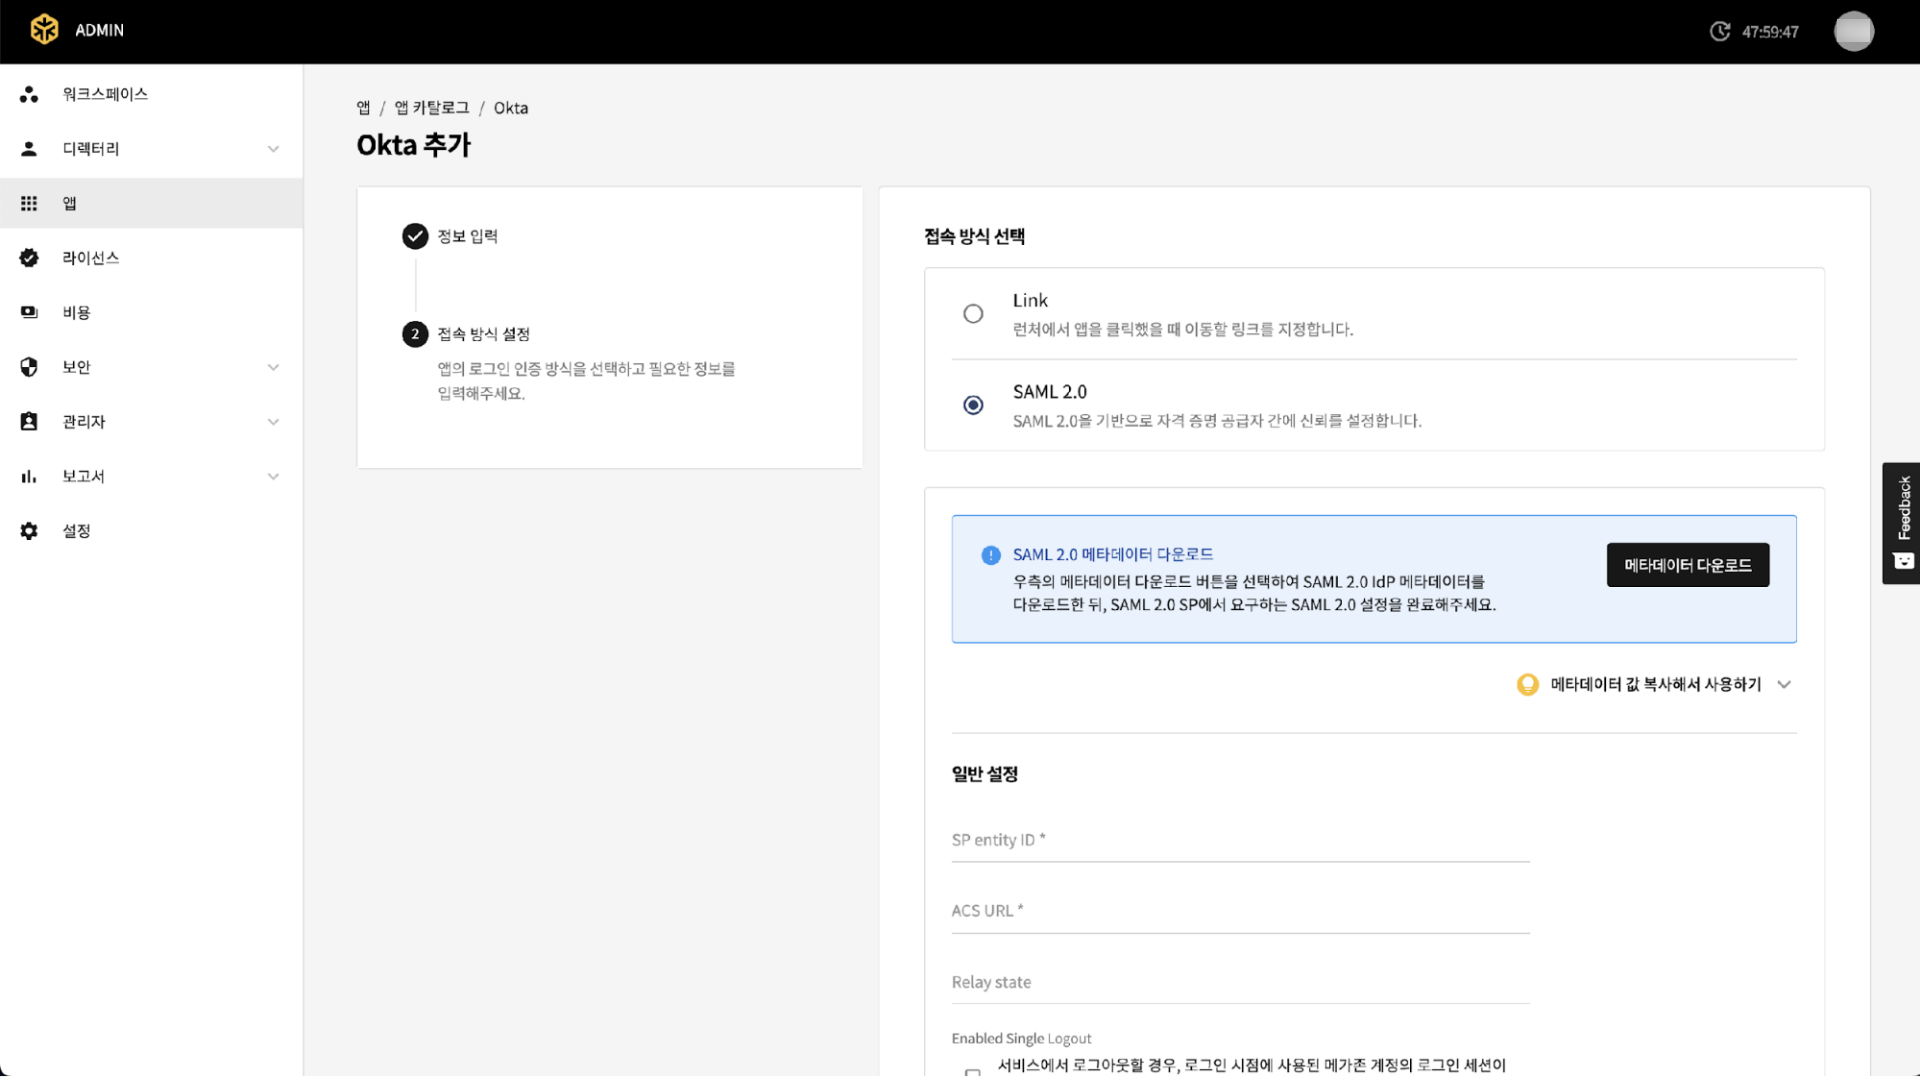Click the 설정 gear icon
Image resolution: width=1920 pixels, height=1077 pixels.
pyautogui.click(x=29, y=531)
